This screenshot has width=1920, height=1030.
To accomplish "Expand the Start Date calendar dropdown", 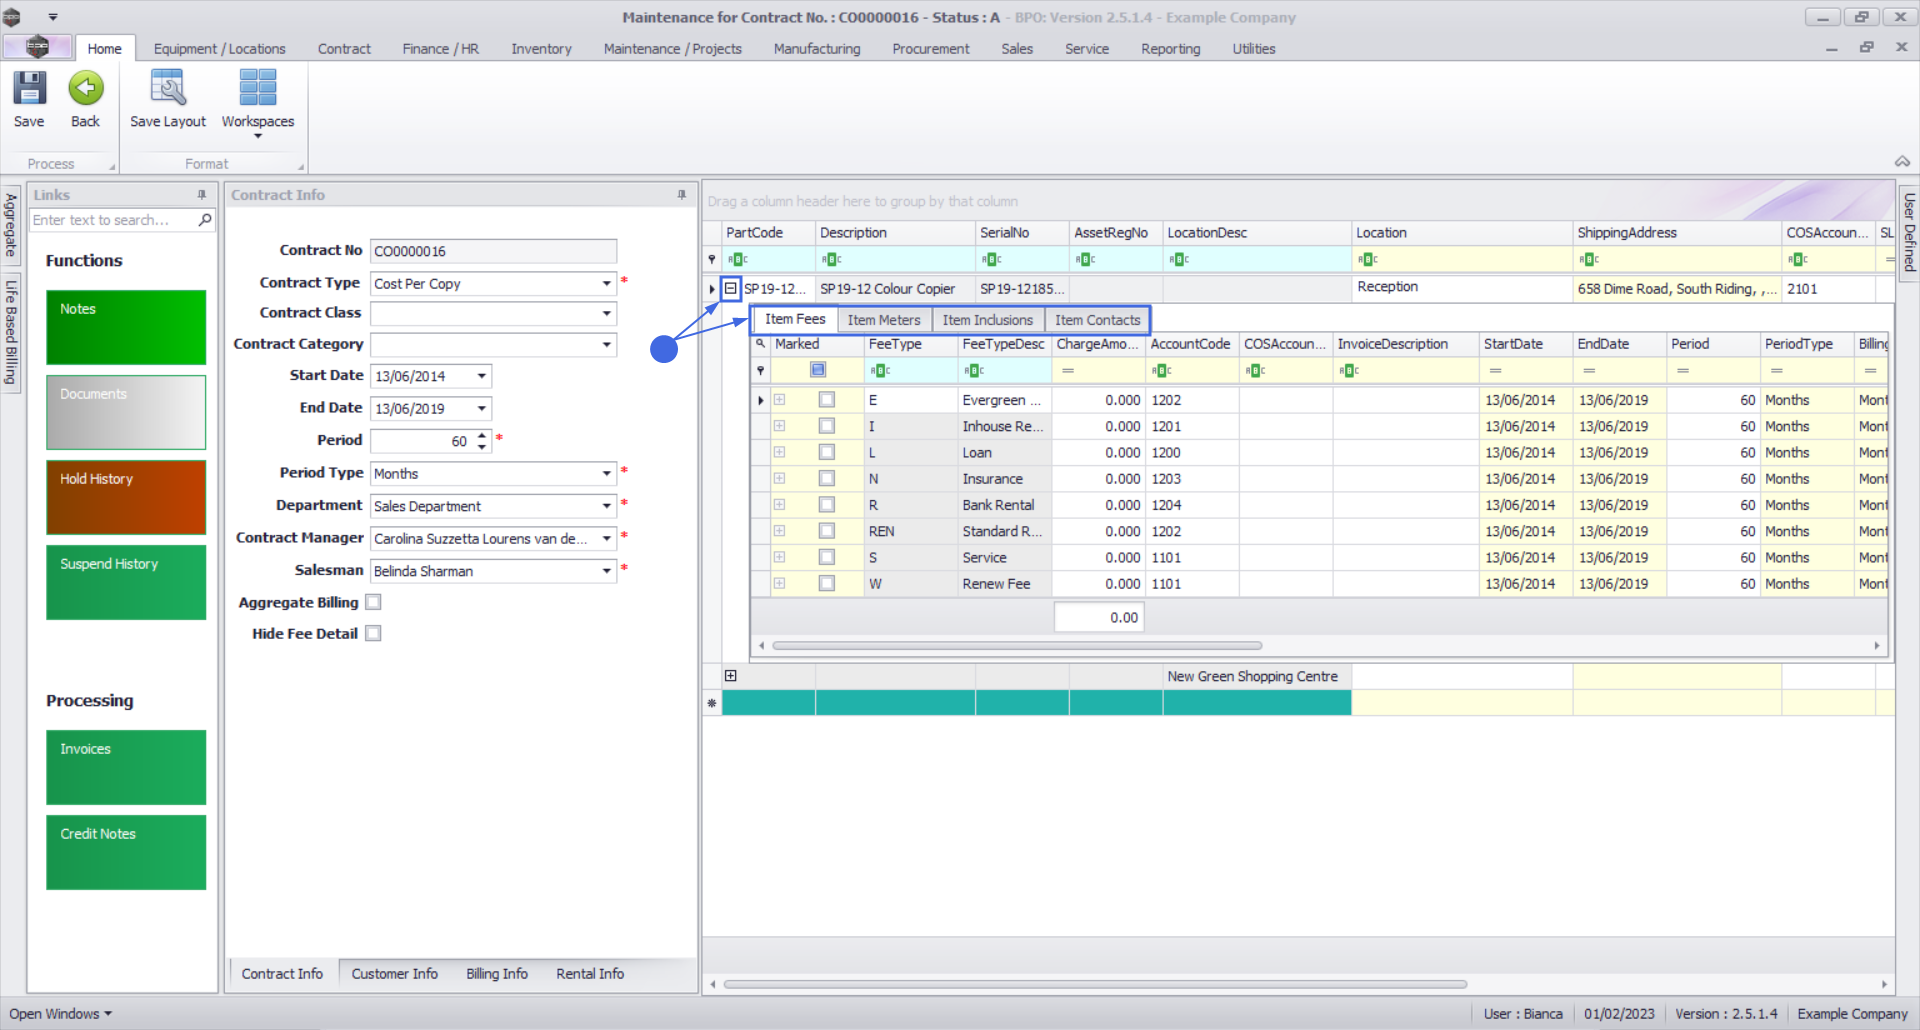I will coord(482,377).
